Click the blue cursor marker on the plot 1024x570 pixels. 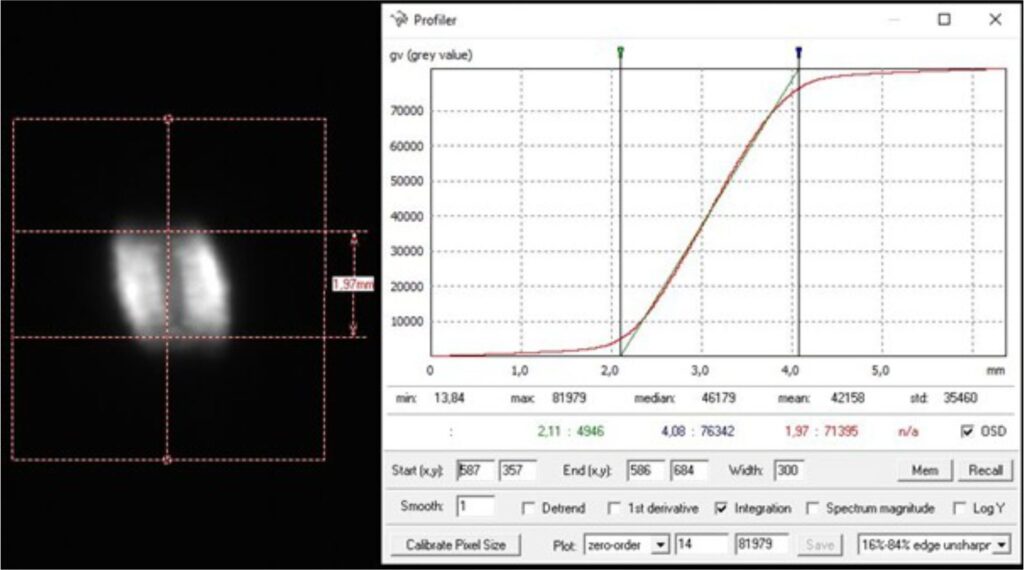pyautogui.click(x=798, y=51)
